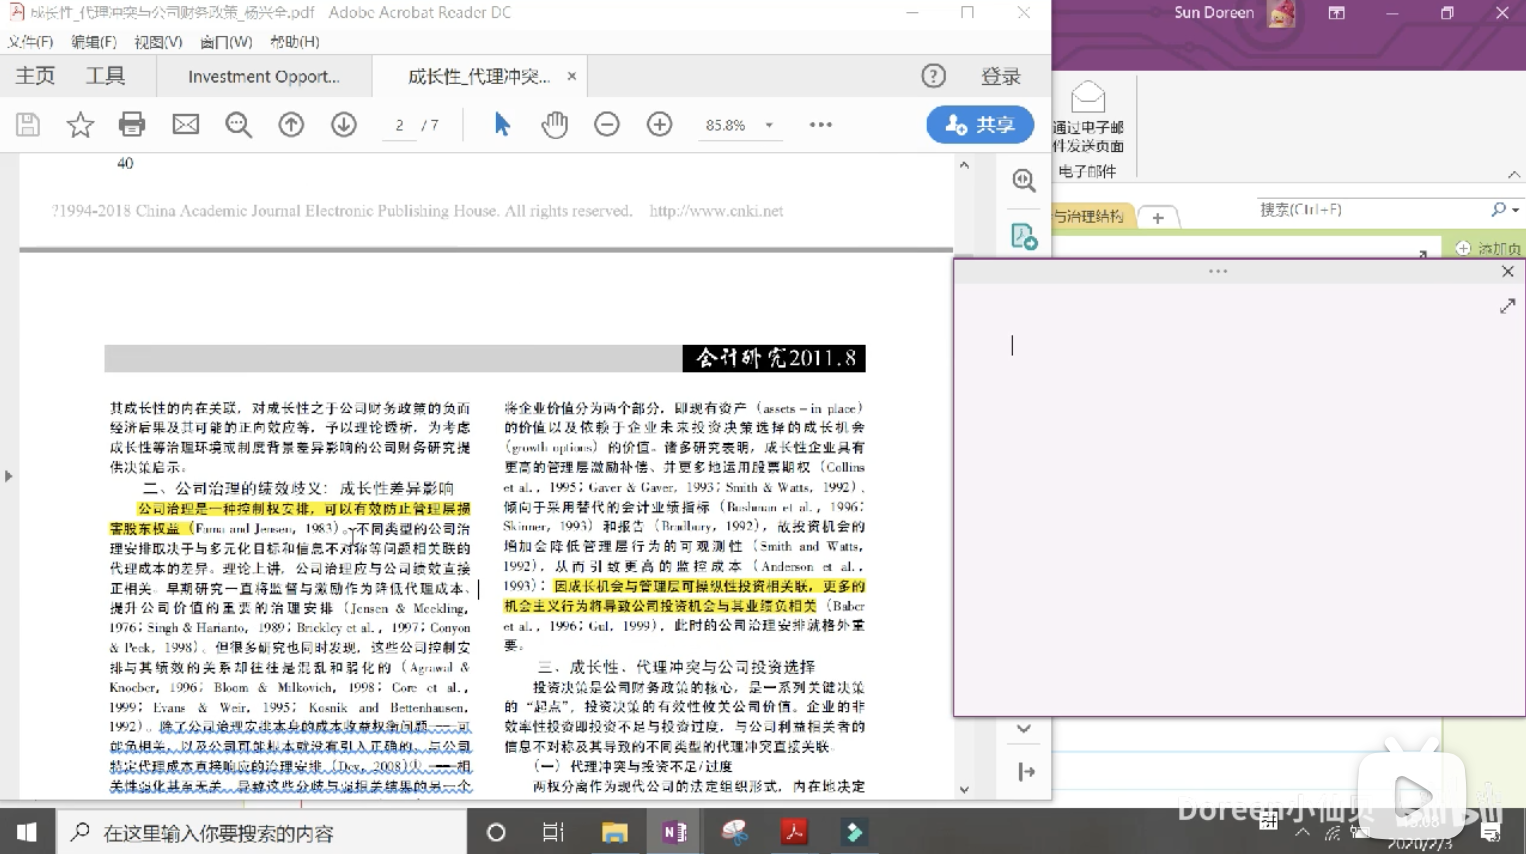This screenshot has width=1526, height=854.
Task: Send file by email envelope icon
Action: (x=186, y=125)
